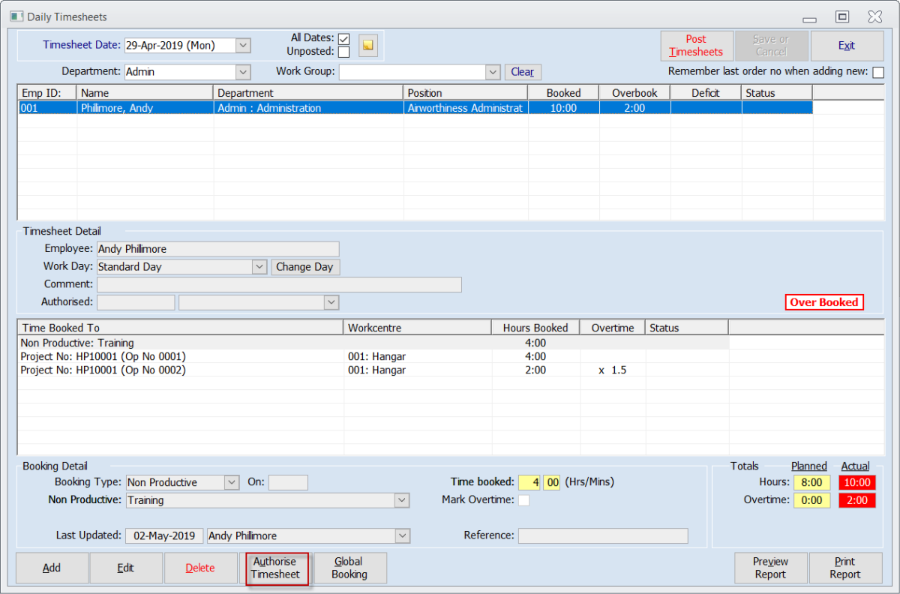Click the Overbook 2:00 cell

[635, 108]
